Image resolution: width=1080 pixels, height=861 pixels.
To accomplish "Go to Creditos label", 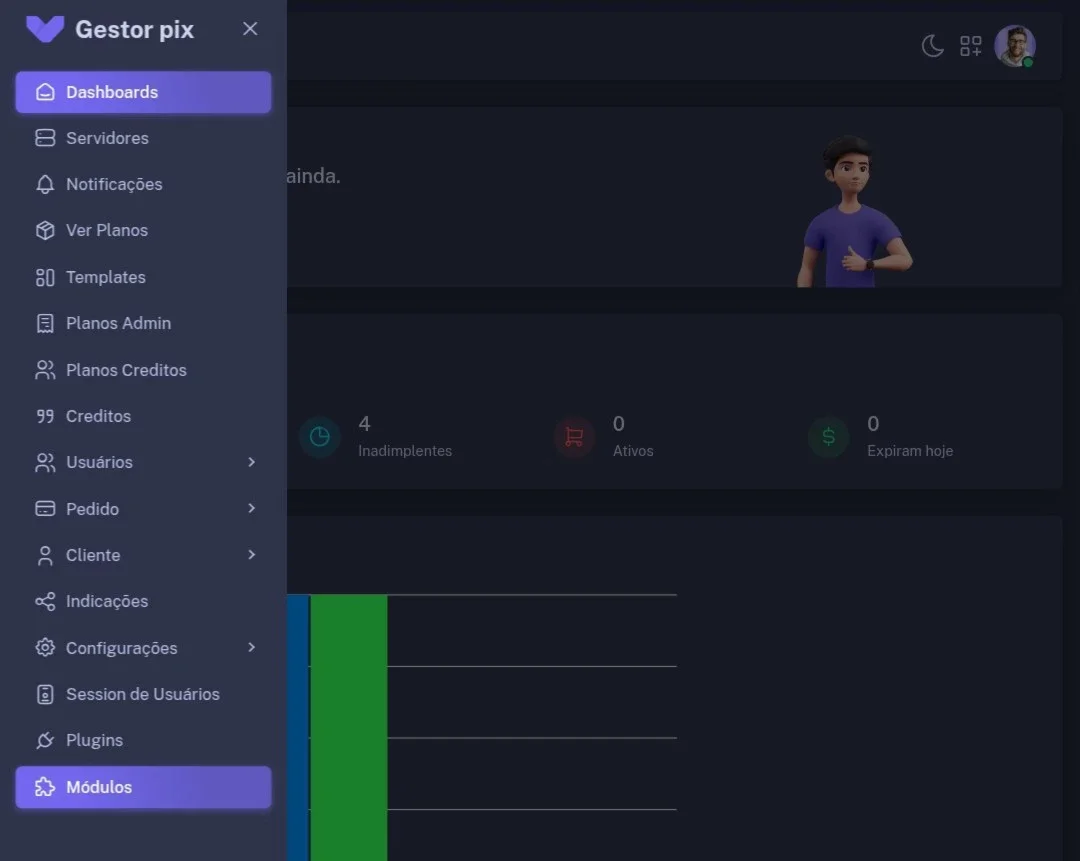I will (98, 416).
